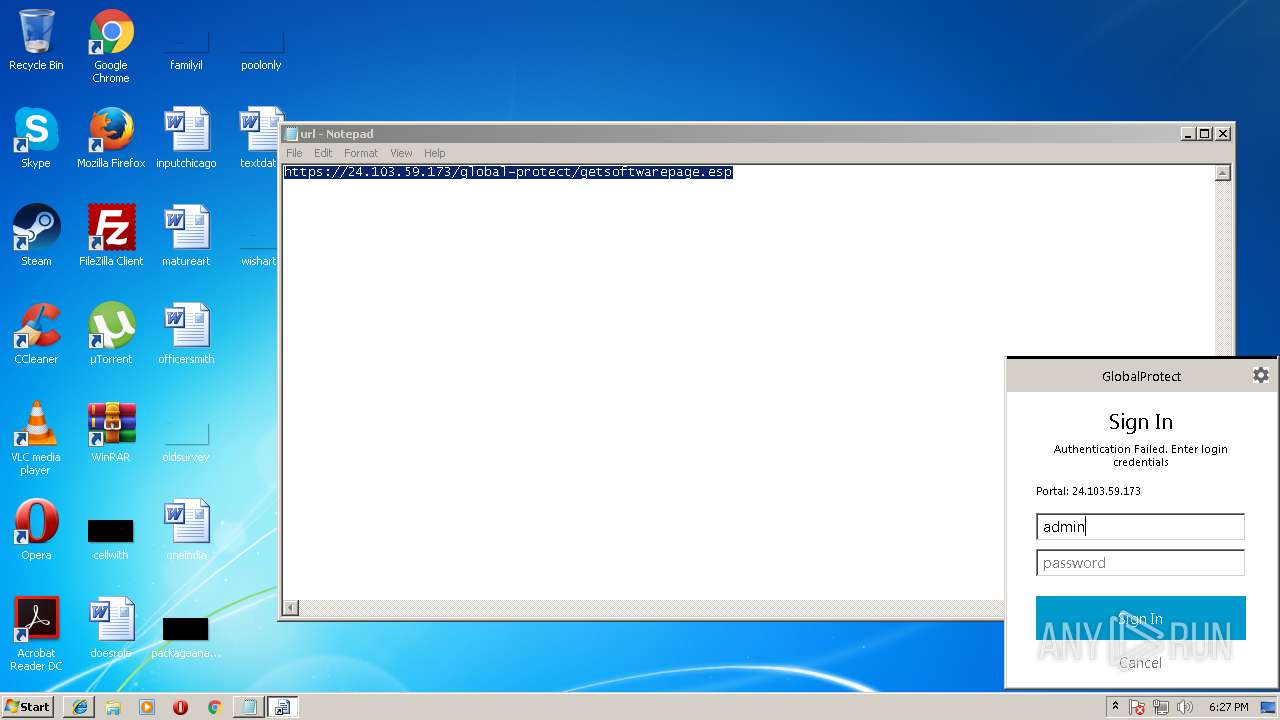This screenshot has height=720, width=1280.
Task: Open the Action Center flag tray icon
Action: [x=1137, y=707]
